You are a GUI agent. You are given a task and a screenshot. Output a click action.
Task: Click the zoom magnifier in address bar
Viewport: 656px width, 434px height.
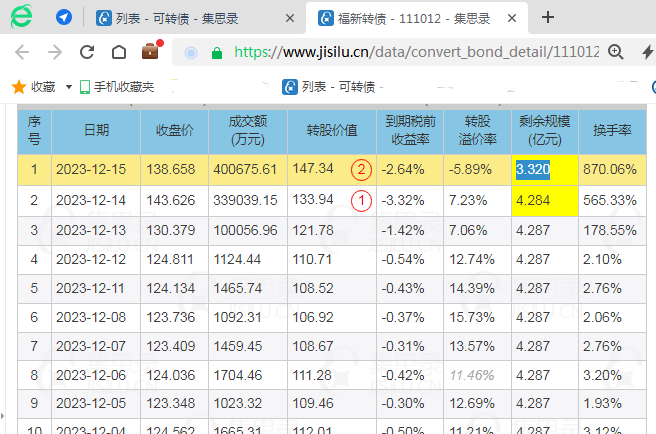[x=617, y=52]
